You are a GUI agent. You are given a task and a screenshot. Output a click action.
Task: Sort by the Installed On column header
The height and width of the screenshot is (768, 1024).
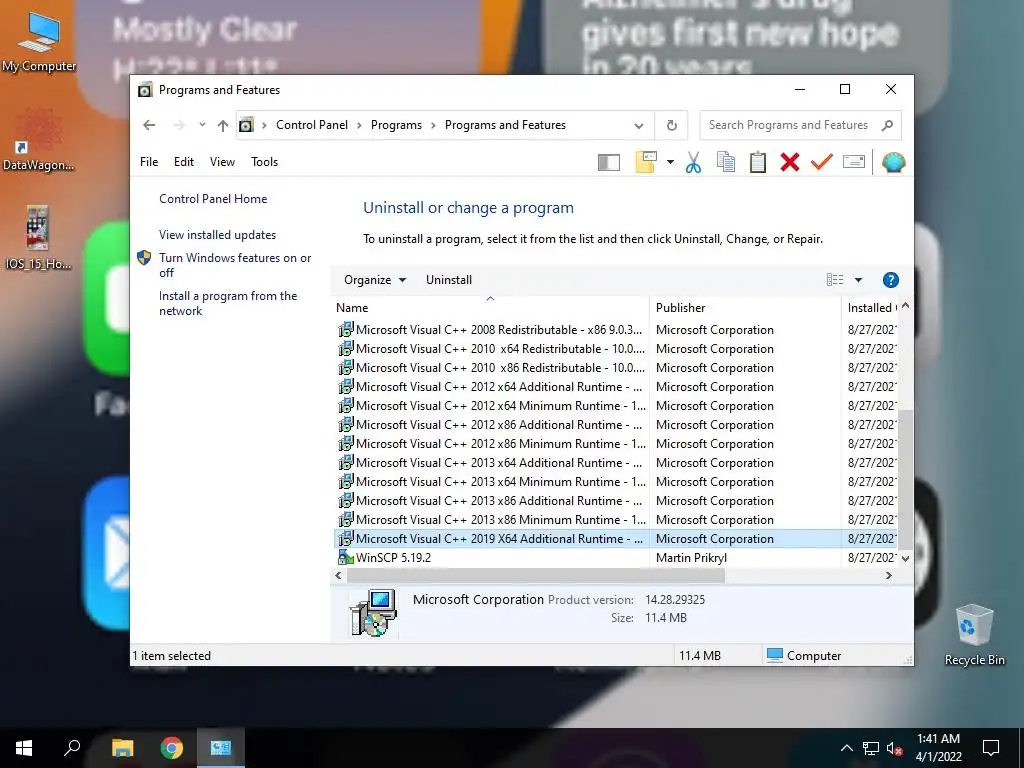(871, 308)
